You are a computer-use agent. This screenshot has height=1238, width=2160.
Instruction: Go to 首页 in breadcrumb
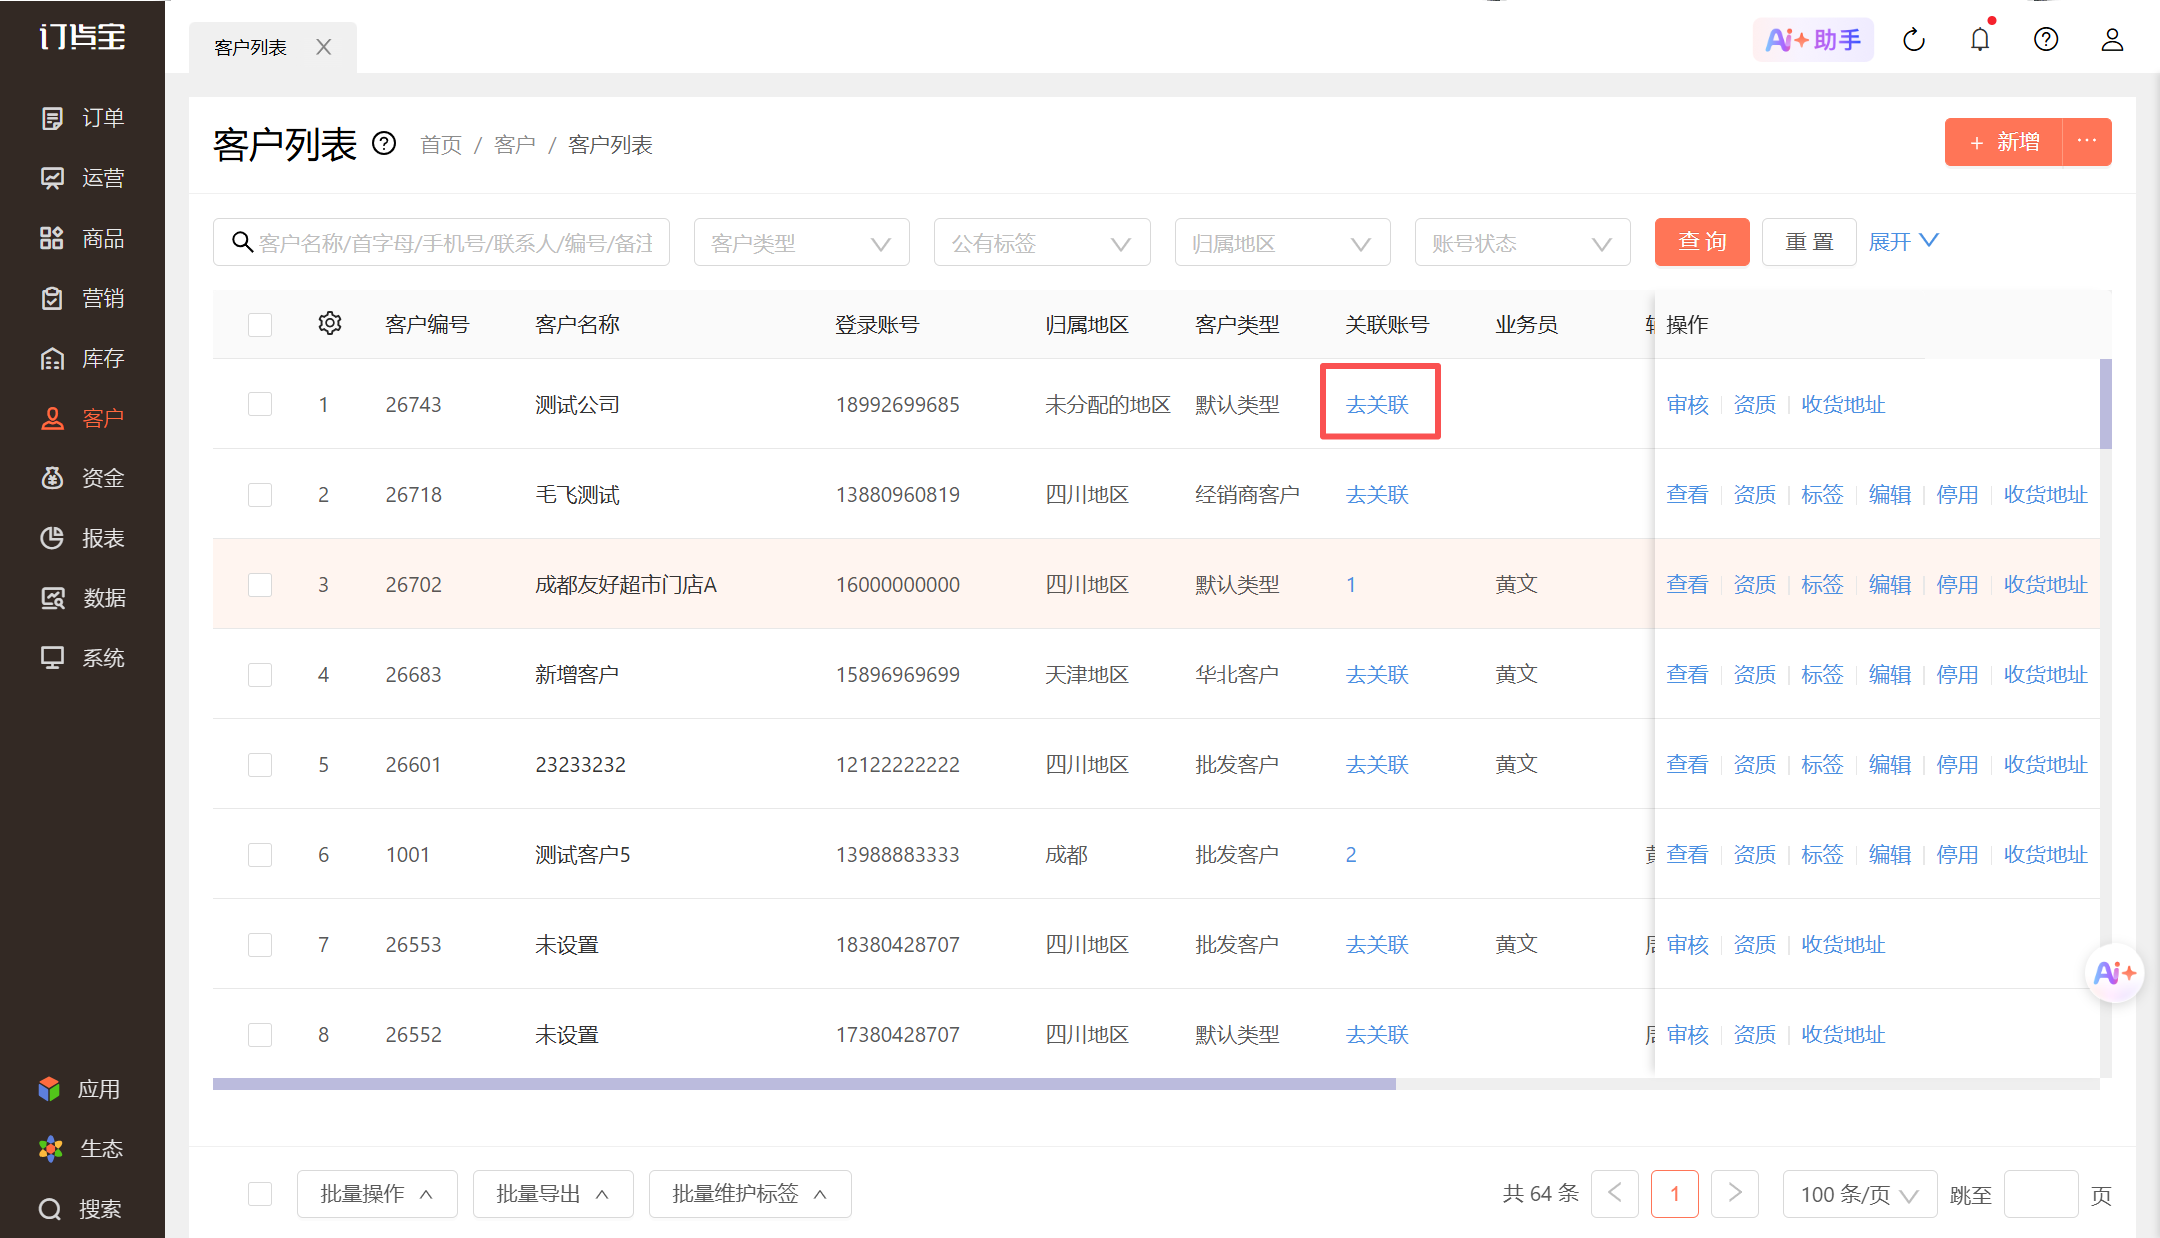pyautogui.click(x=441, y=145)
